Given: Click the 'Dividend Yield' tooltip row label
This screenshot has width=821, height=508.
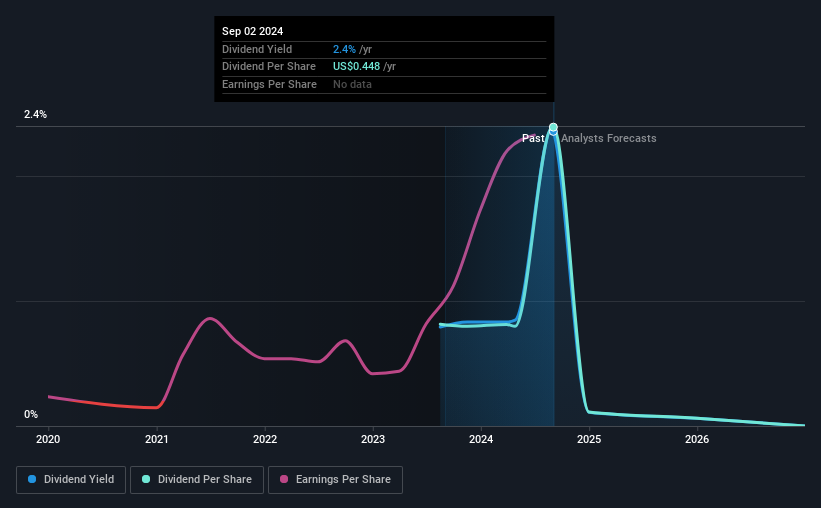Looking at the screenshot, I should (257, 49).
